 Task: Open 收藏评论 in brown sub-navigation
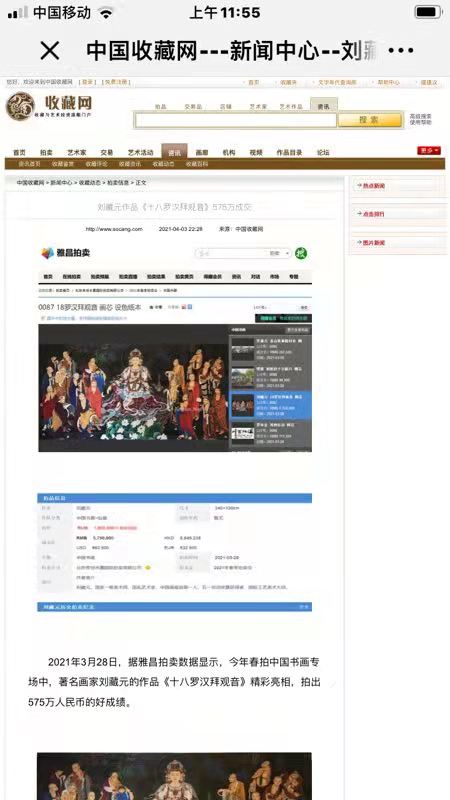[x=96, y=164]
